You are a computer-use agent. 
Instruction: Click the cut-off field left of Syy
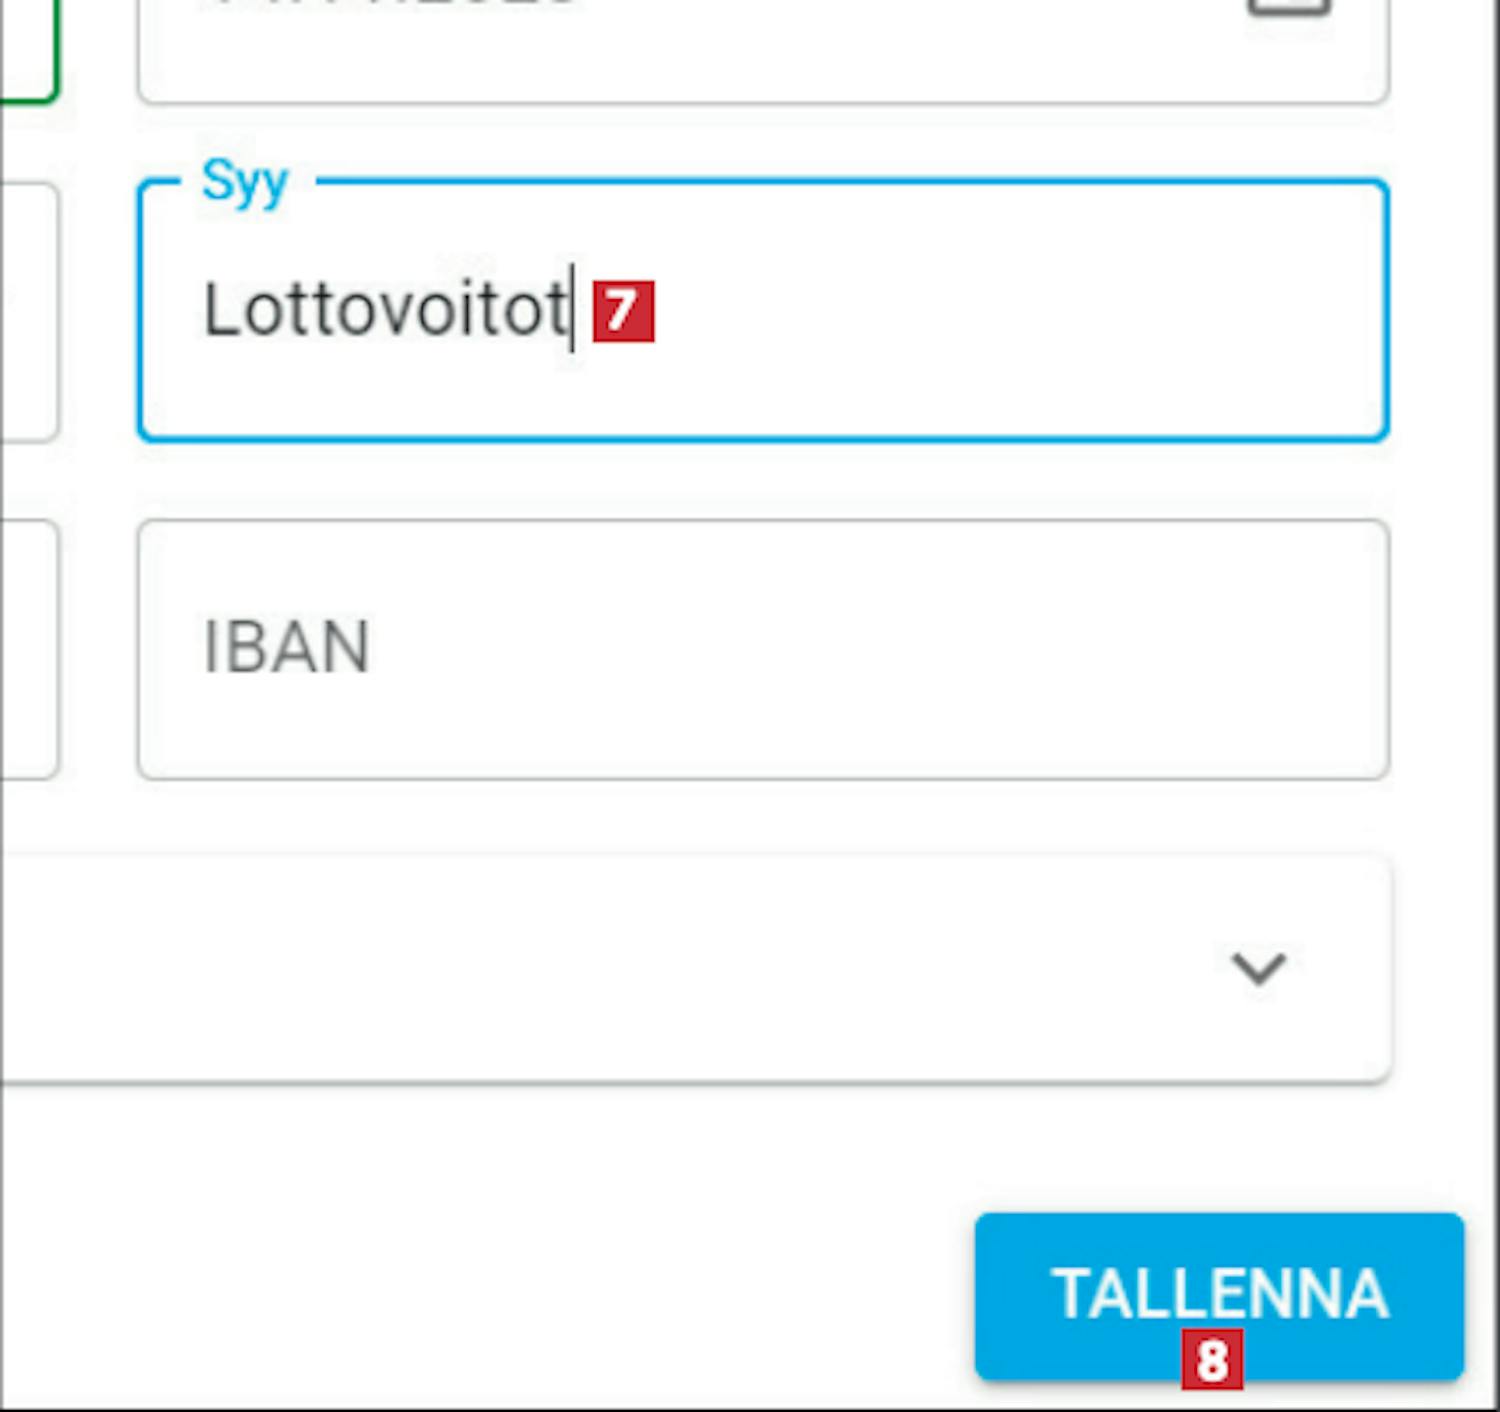(x=28, y=310)
